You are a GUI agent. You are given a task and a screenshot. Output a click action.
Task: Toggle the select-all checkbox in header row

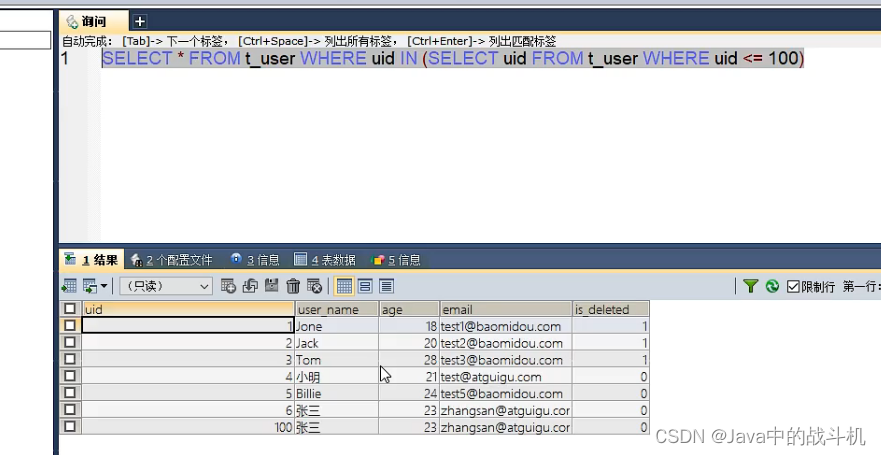(x=70, y=308)
